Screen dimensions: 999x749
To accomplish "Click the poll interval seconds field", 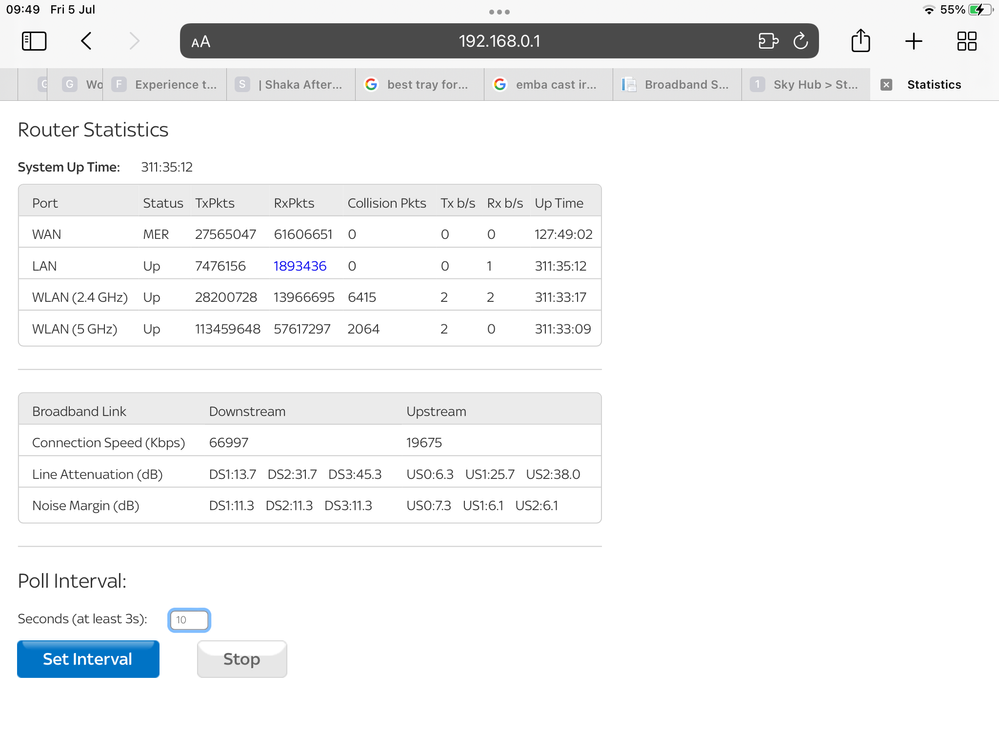I will tap(189, 620).
